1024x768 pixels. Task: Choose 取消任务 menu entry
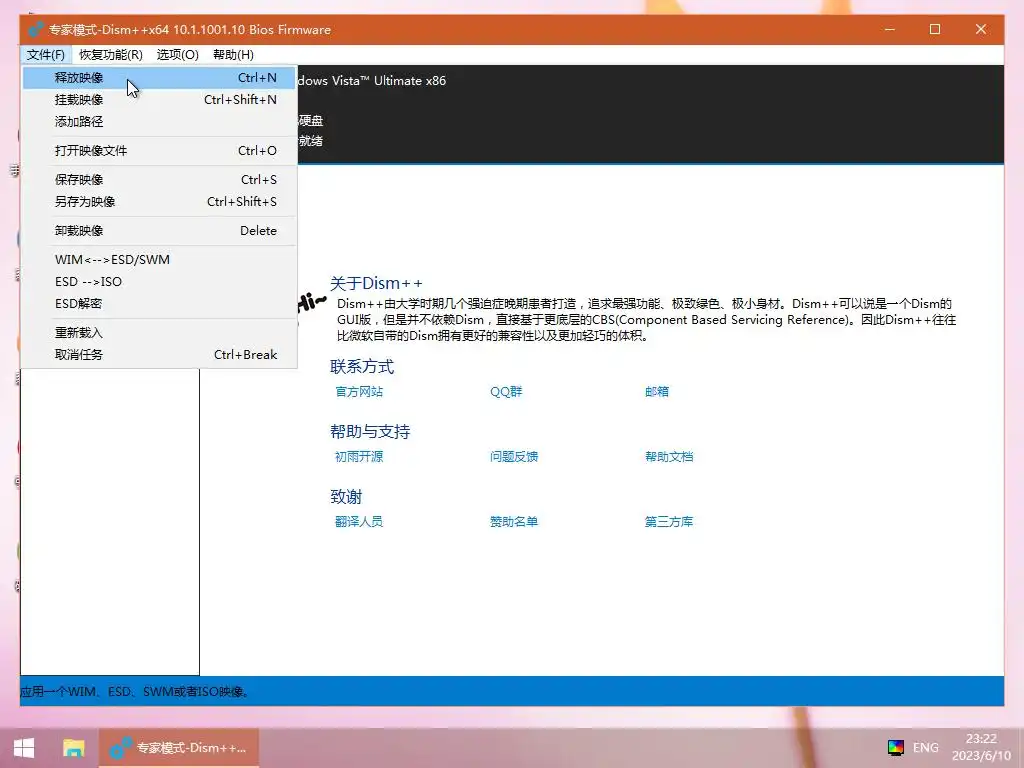pos(159,355)
